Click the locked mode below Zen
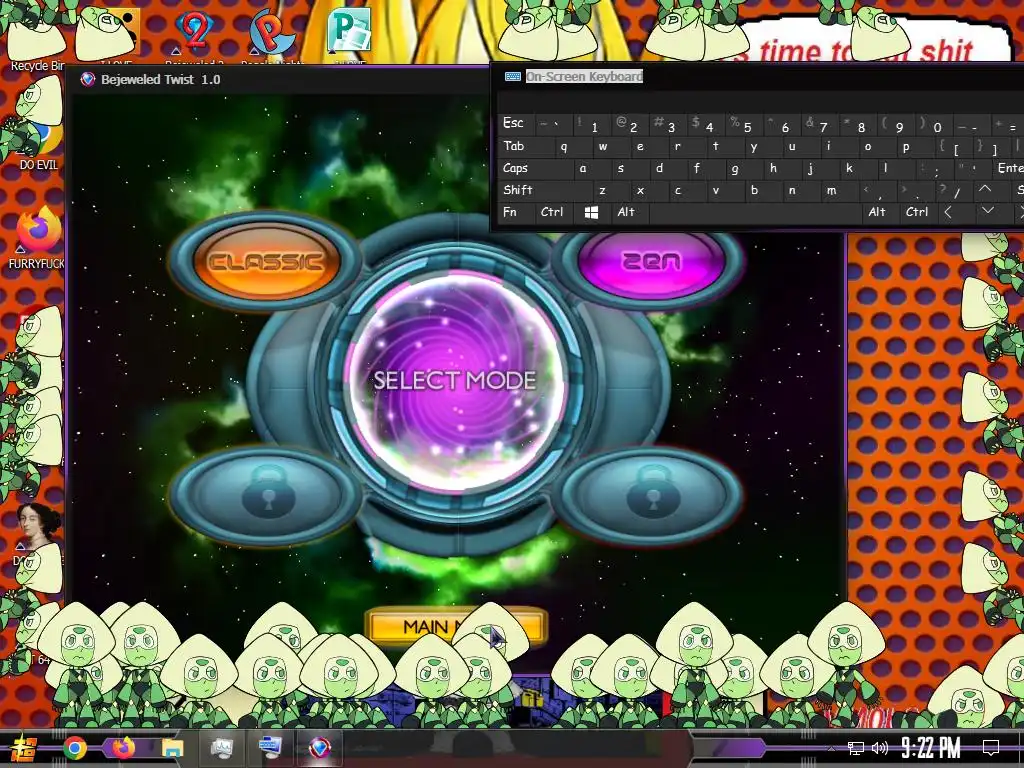 coord(651,496)
